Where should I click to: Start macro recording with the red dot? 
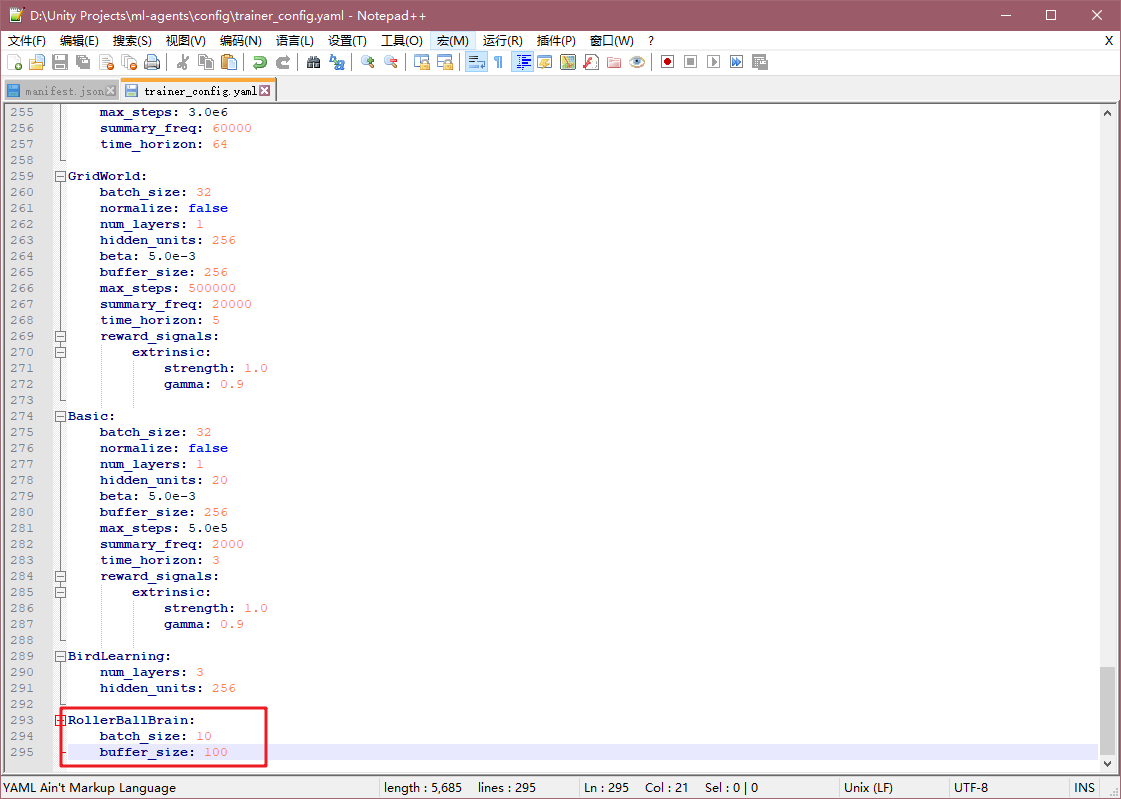(667, 62)
